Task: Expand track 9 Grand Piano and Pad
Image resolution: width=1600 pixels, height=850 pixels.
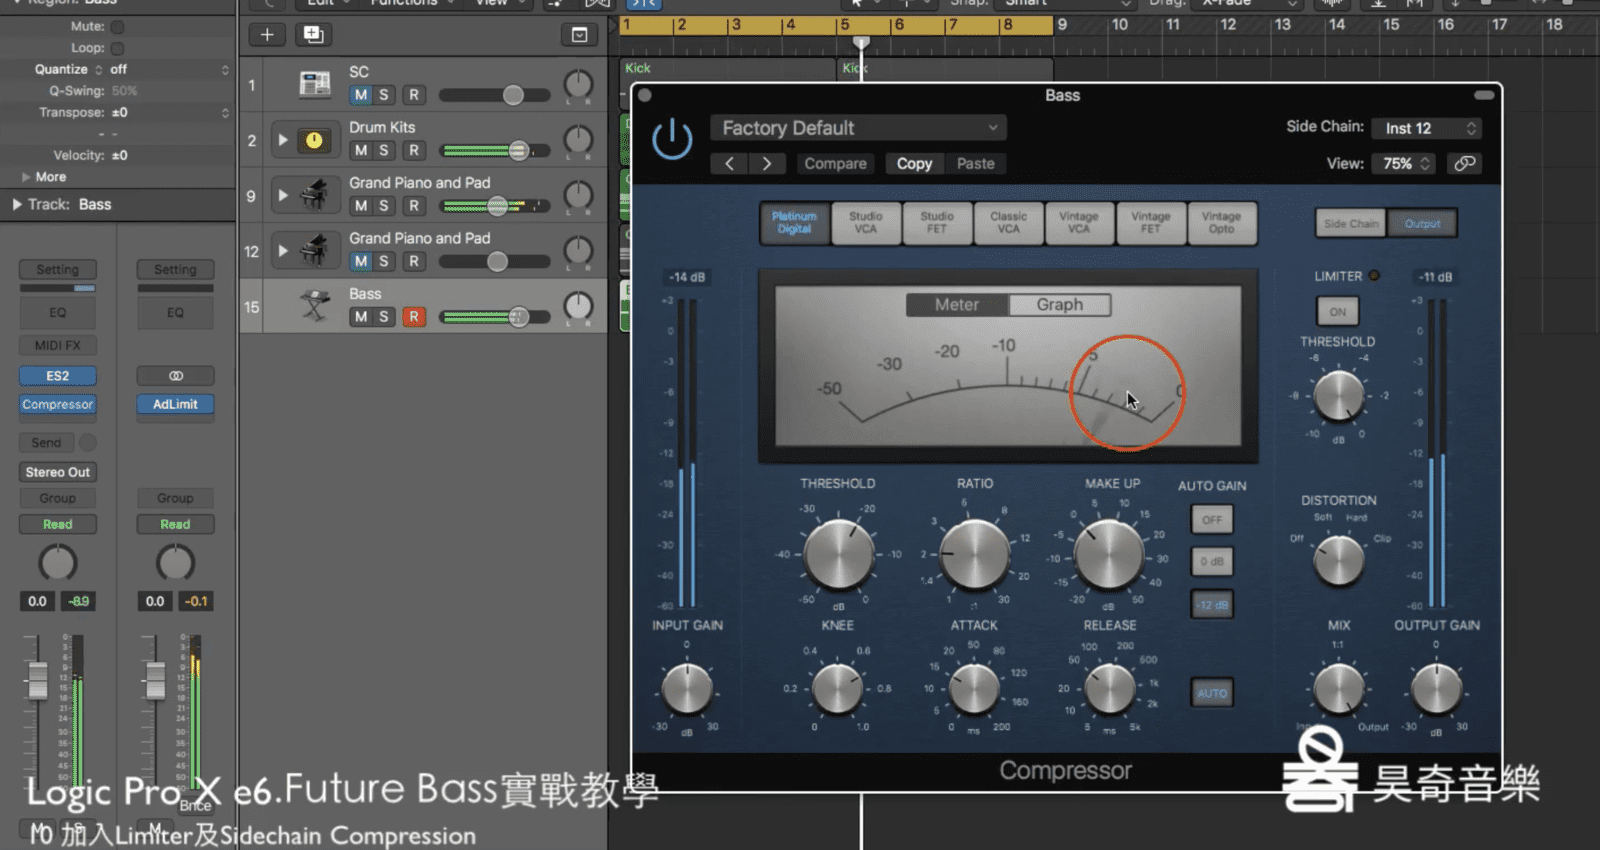Action: tap(283, 195)
